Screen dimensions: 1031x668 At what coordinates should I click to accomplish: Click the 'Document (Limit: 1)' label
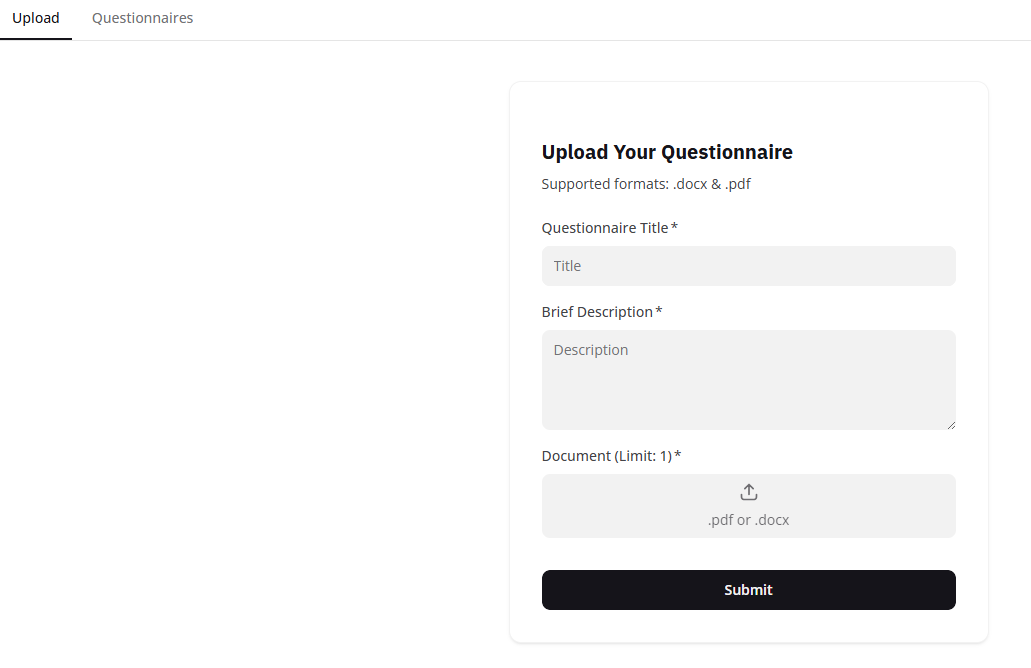point(606,456)
